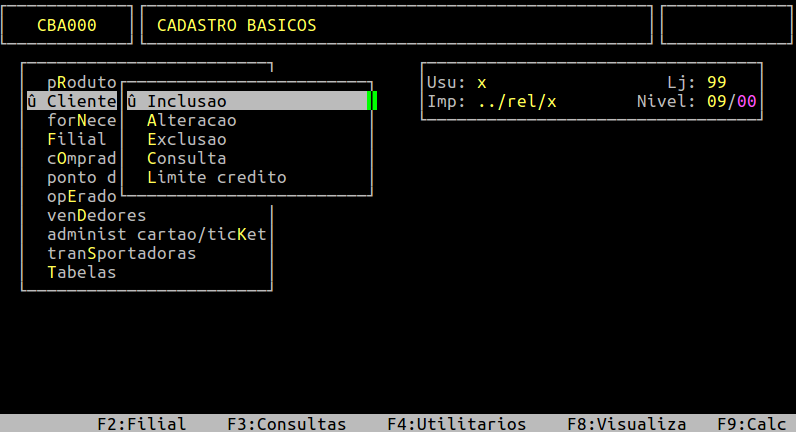Select Limite credito in submenu
Viewport: 796px width, 432px height.
tap(217, 177)
